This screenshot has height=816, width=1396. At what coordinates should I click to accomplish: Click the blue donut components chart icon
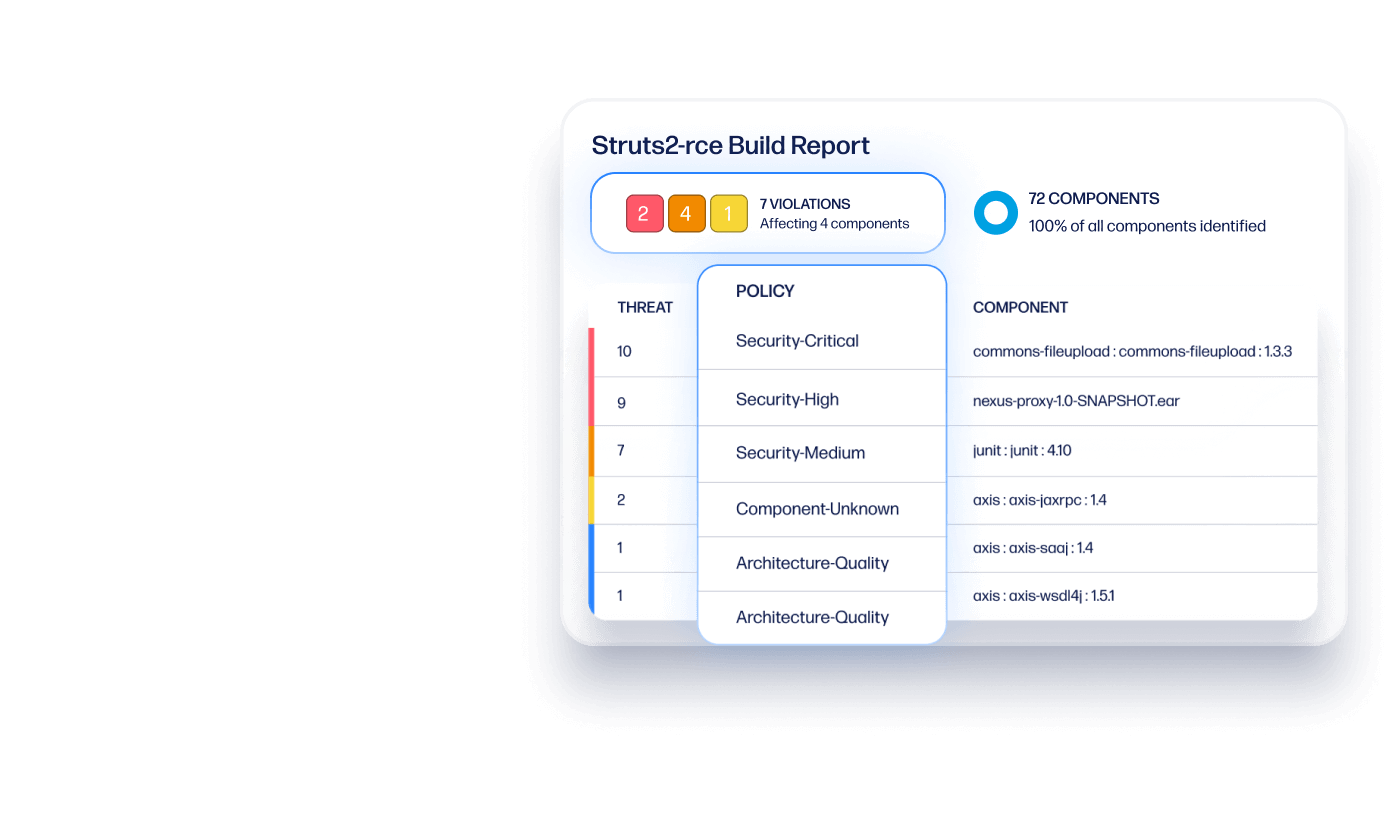point(995,213)
